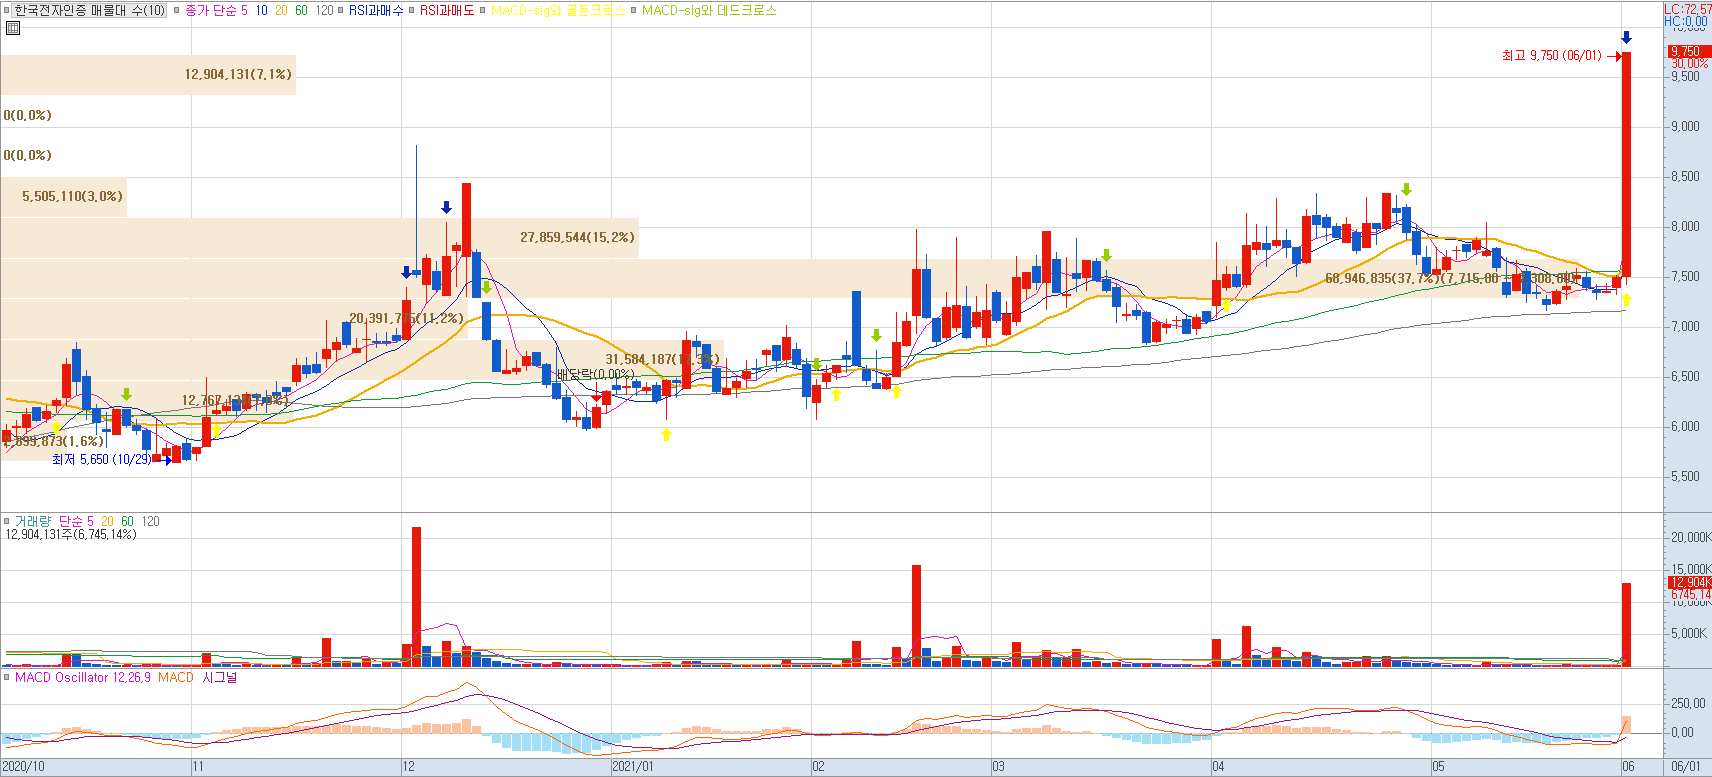
Task: Toggle marker square beside 한국전자인증 매물대
Action: tap(6, 11)
